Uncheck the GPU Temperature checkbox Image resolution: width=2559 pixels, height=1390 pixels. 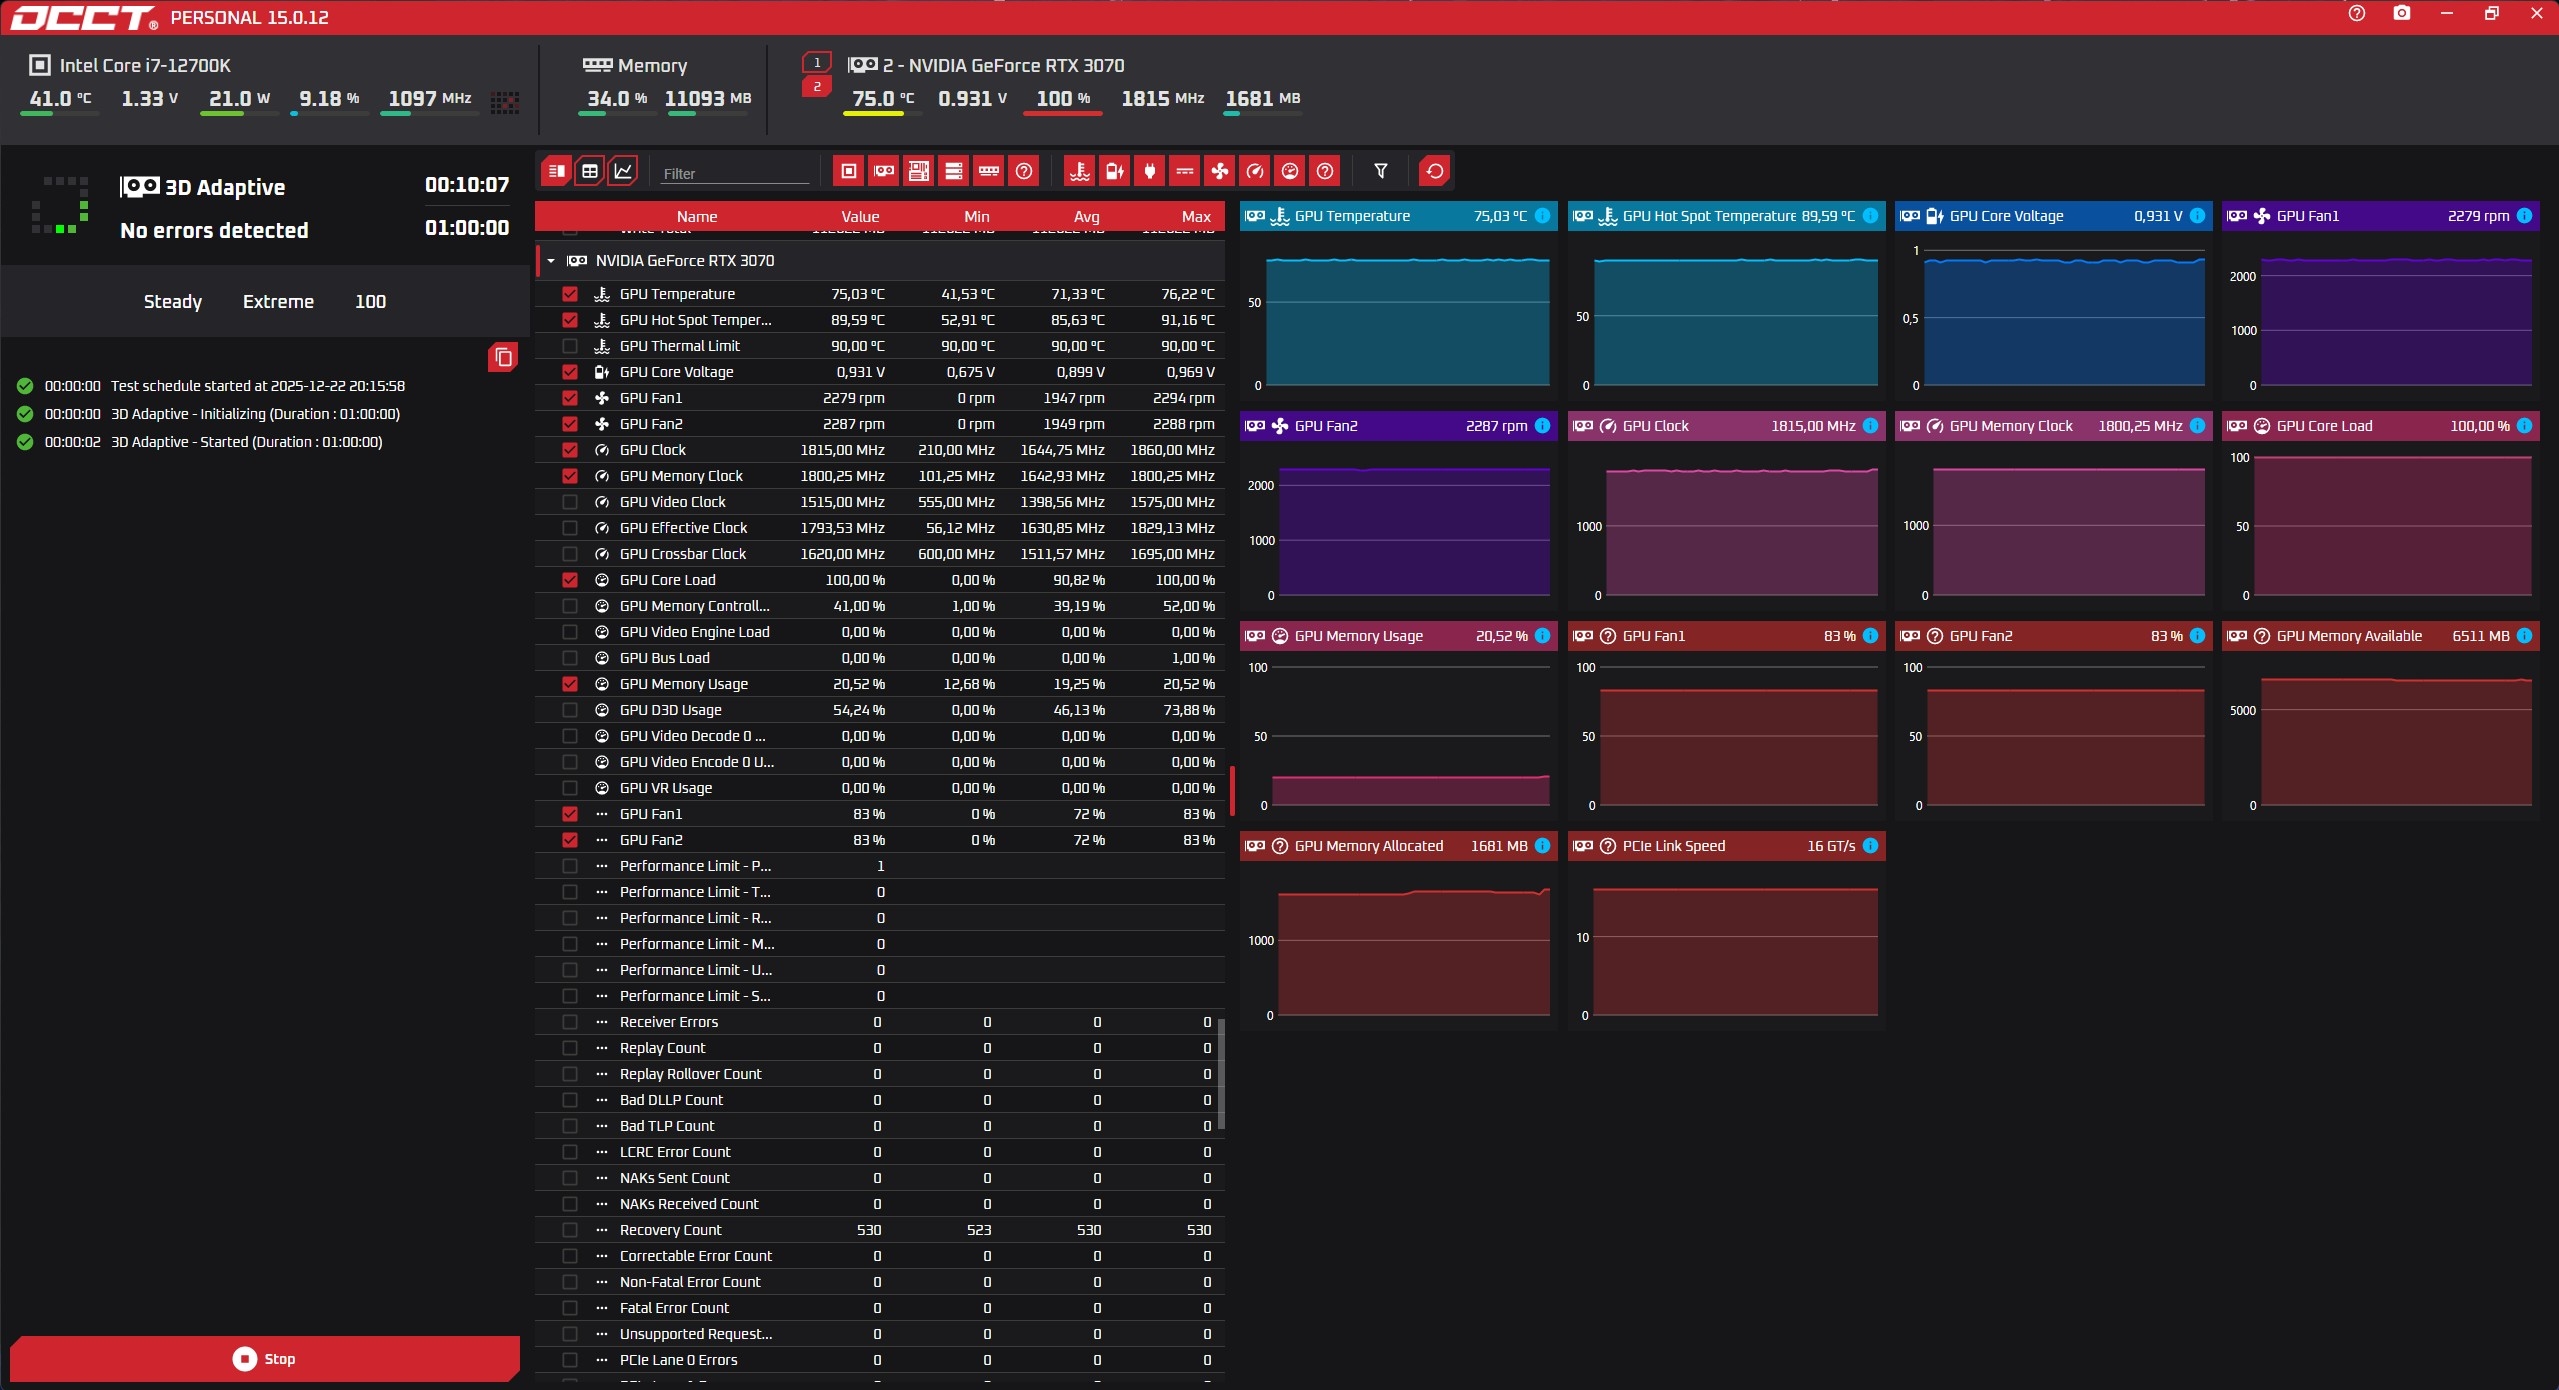570,294
